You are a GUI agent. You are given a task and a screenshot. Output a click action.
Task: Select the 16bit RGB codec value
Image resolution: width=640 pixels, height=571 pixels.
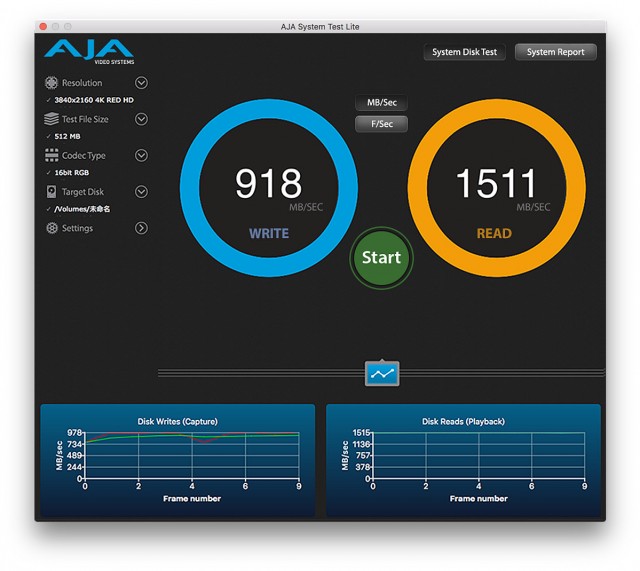click(x=72, y=173)
